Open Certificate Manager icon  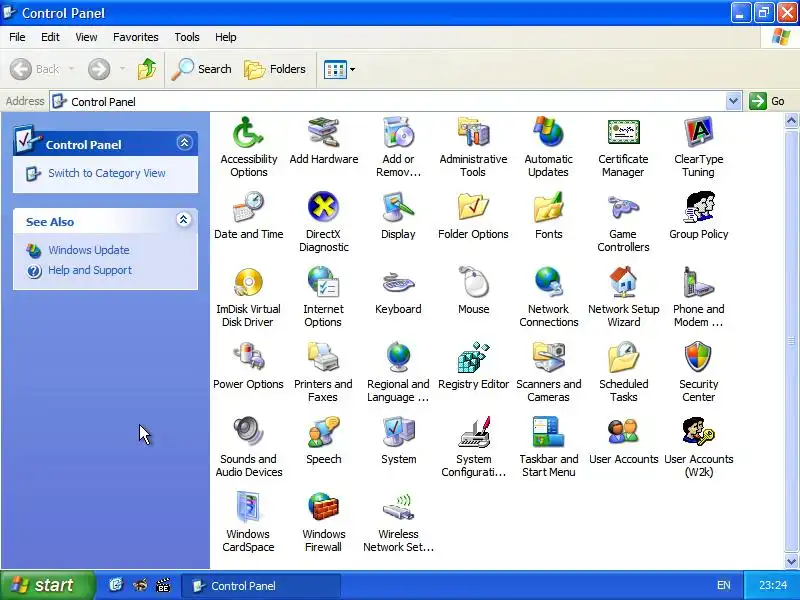(623, 133)
